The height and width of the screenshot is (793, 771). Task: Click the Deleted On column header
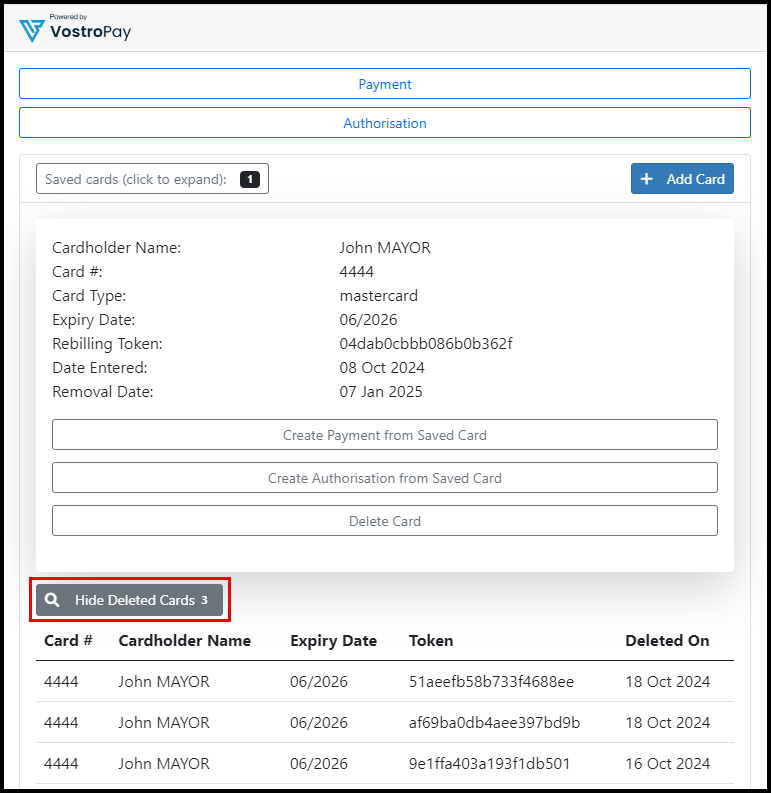pos(667,641)
